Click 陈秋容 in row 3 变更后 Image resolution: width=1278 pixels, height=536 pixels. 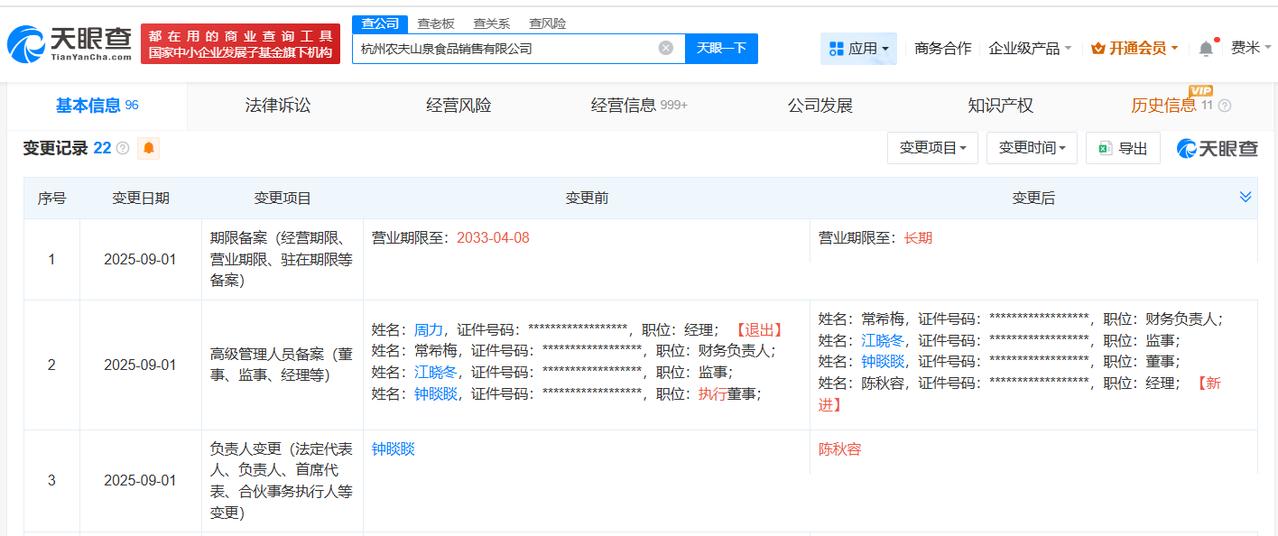click(x=840, y=449)
